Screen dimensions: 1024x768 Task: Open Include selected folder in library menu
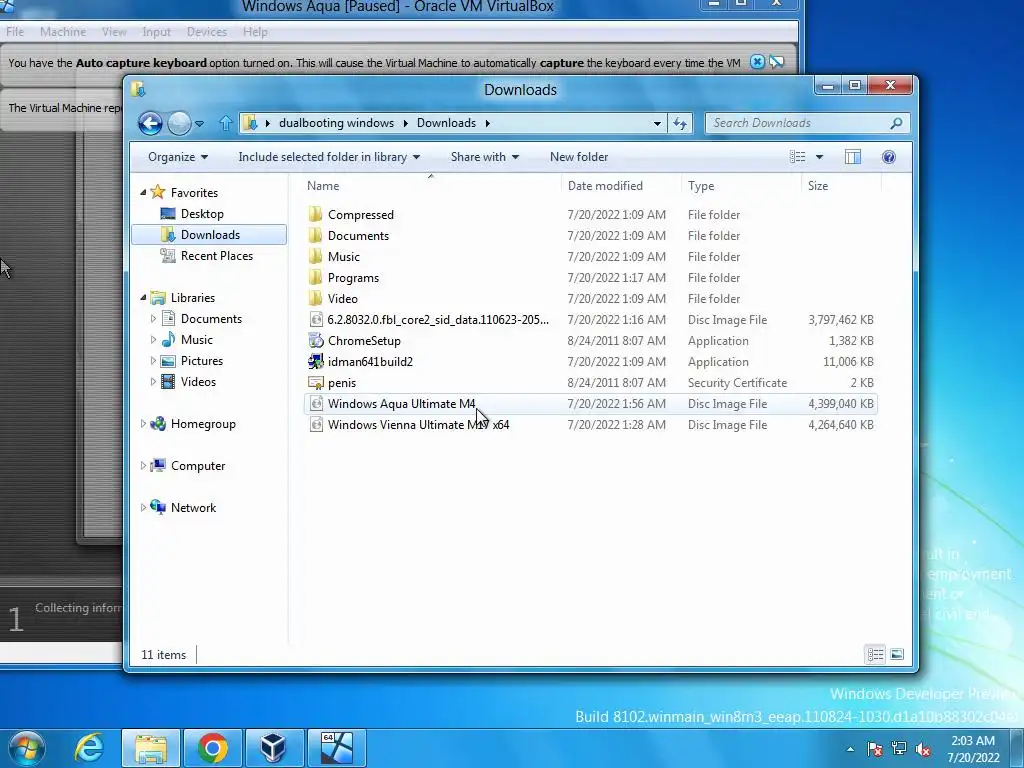tap(328, 157)
